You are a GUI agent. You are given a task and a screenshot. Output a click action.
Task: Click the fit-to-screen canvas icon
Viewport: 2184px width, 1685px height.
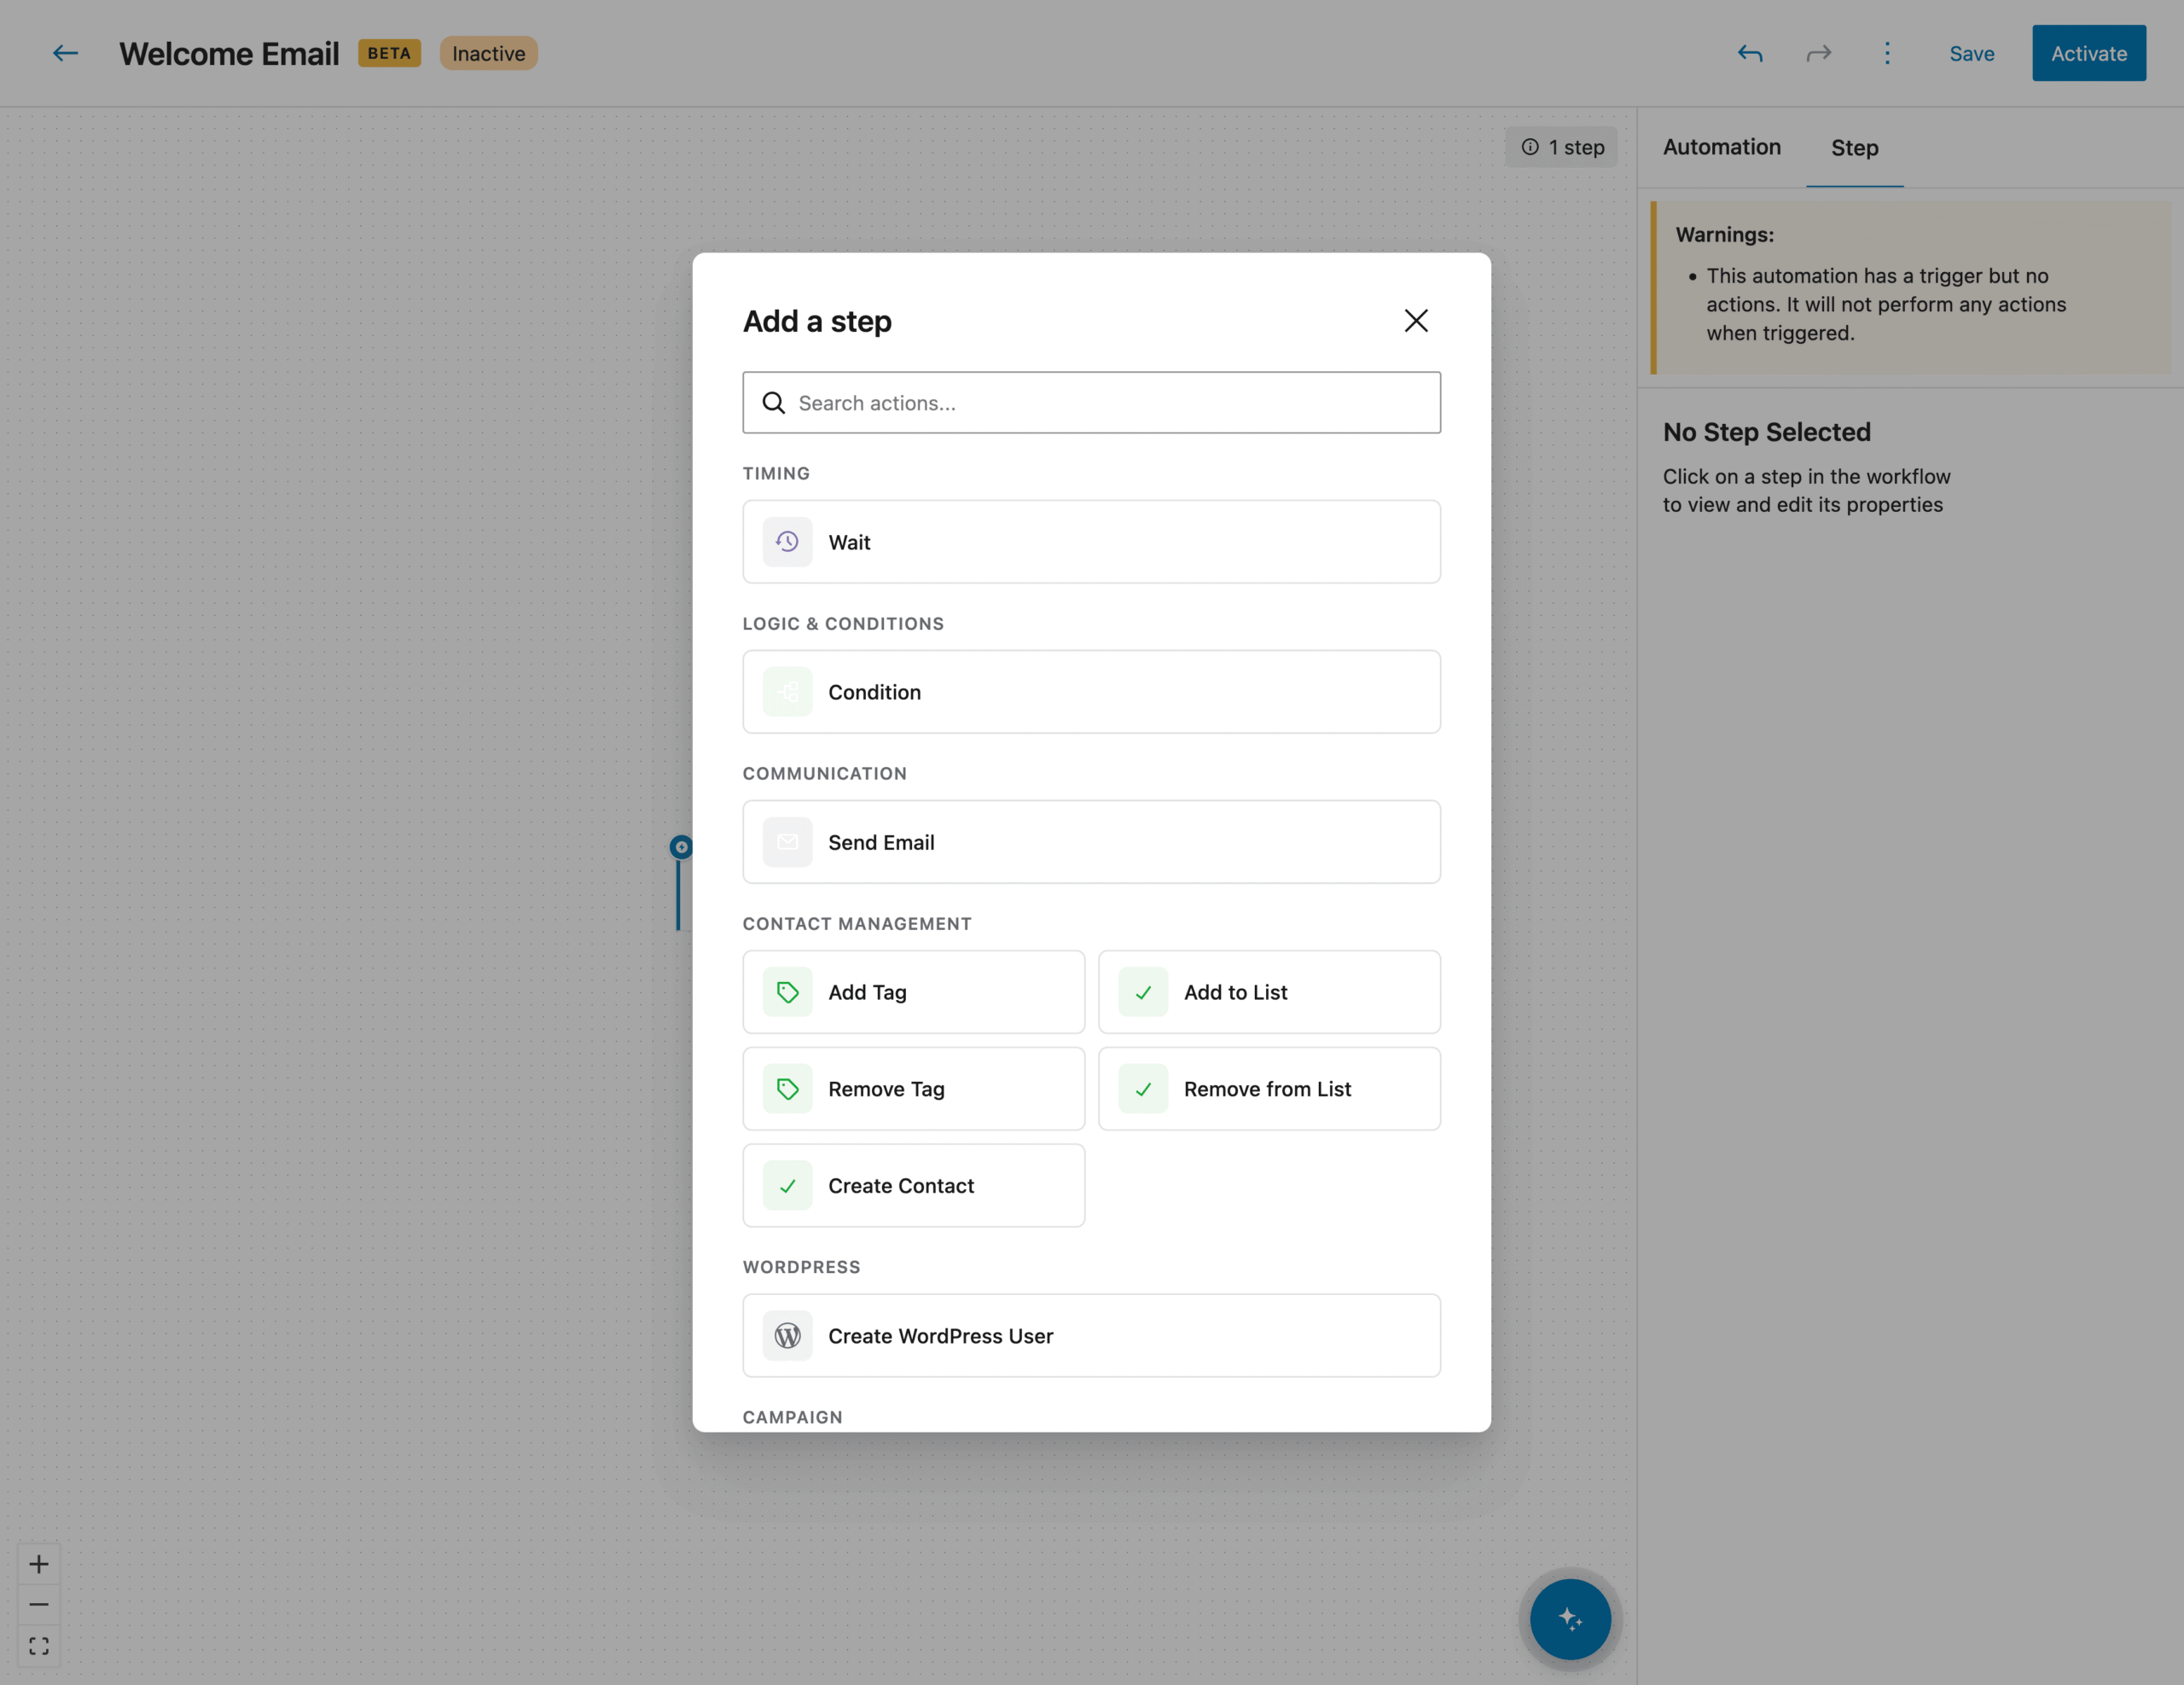(39, 1646)
